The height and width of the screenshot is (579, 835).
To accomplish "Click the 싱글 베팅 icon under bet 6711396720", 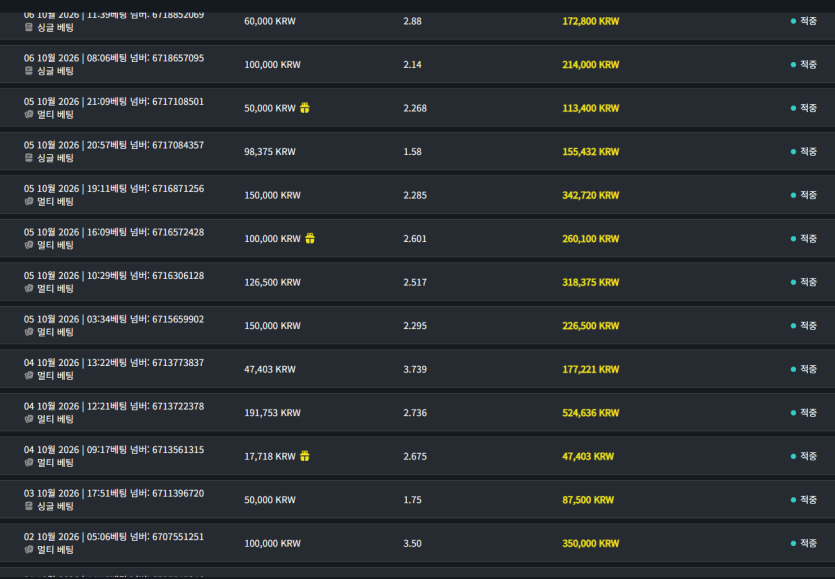I will pos(29,507).
